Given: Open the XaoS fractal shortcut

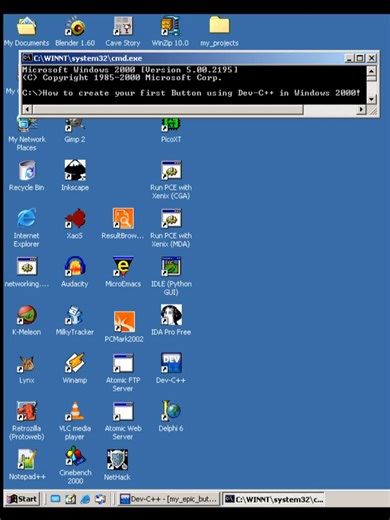Looking at the screenshot, I should (x=75, y=224).
